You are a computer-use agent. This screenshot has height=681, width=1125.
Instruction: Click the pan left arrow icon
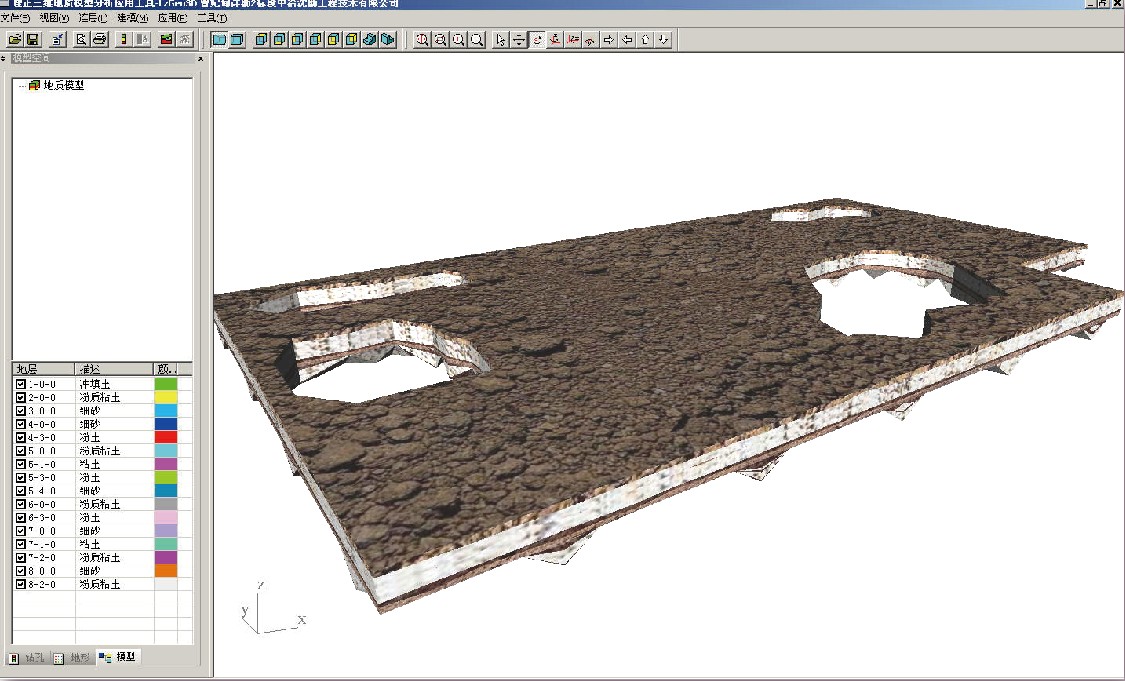click(628, 40)
